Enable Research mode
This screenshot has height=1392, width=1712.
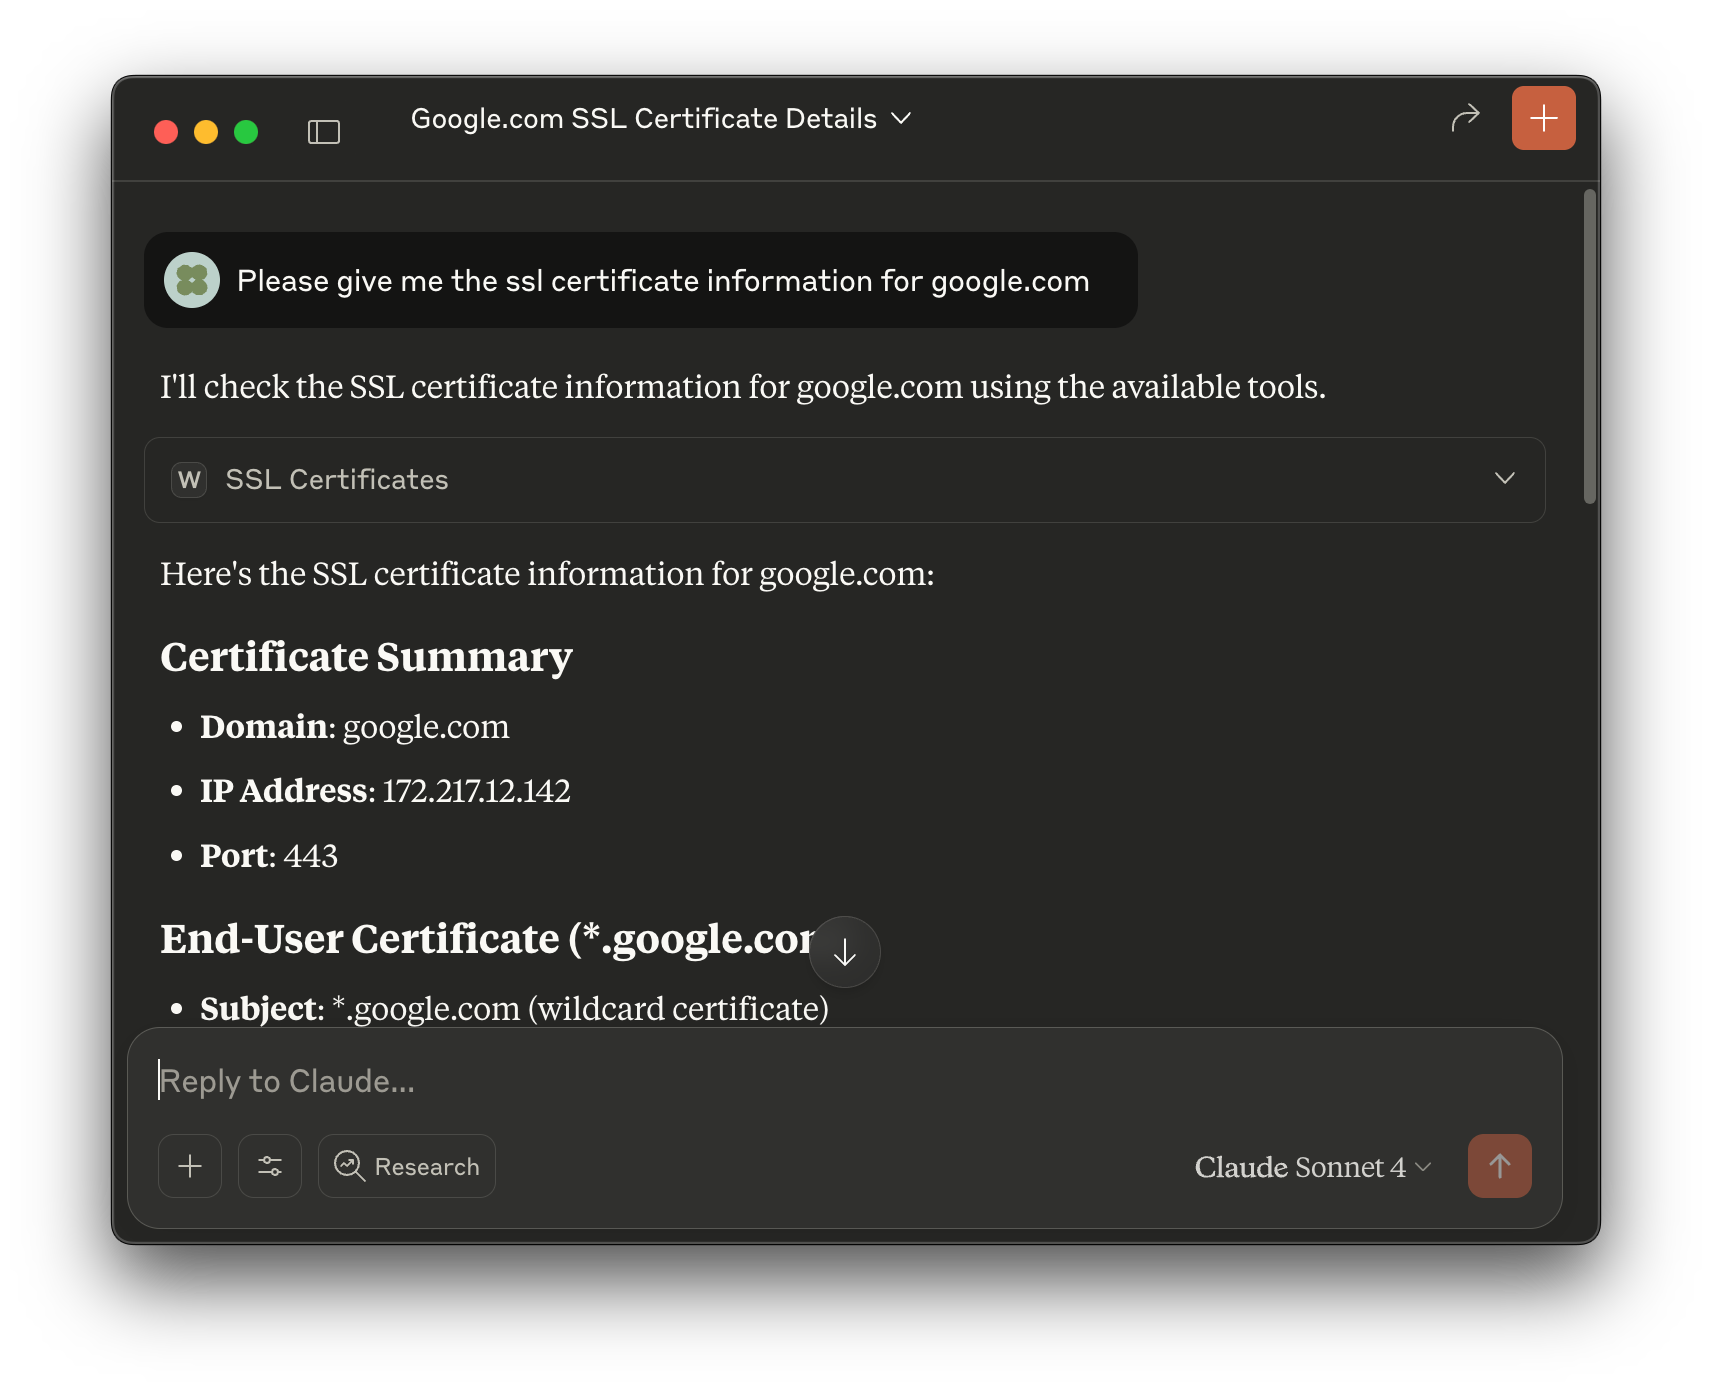406,1166
